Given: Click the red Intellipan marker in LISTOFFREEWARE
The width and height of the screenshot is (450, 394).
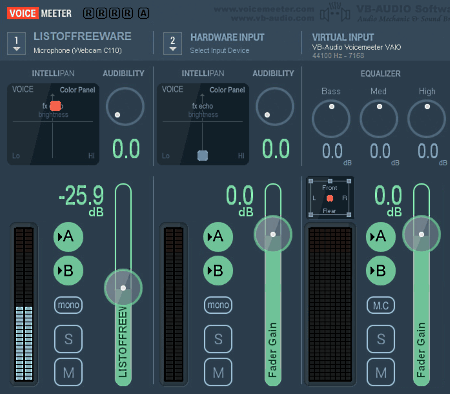Looking at the screenshot, I should (x=55, y=106).
